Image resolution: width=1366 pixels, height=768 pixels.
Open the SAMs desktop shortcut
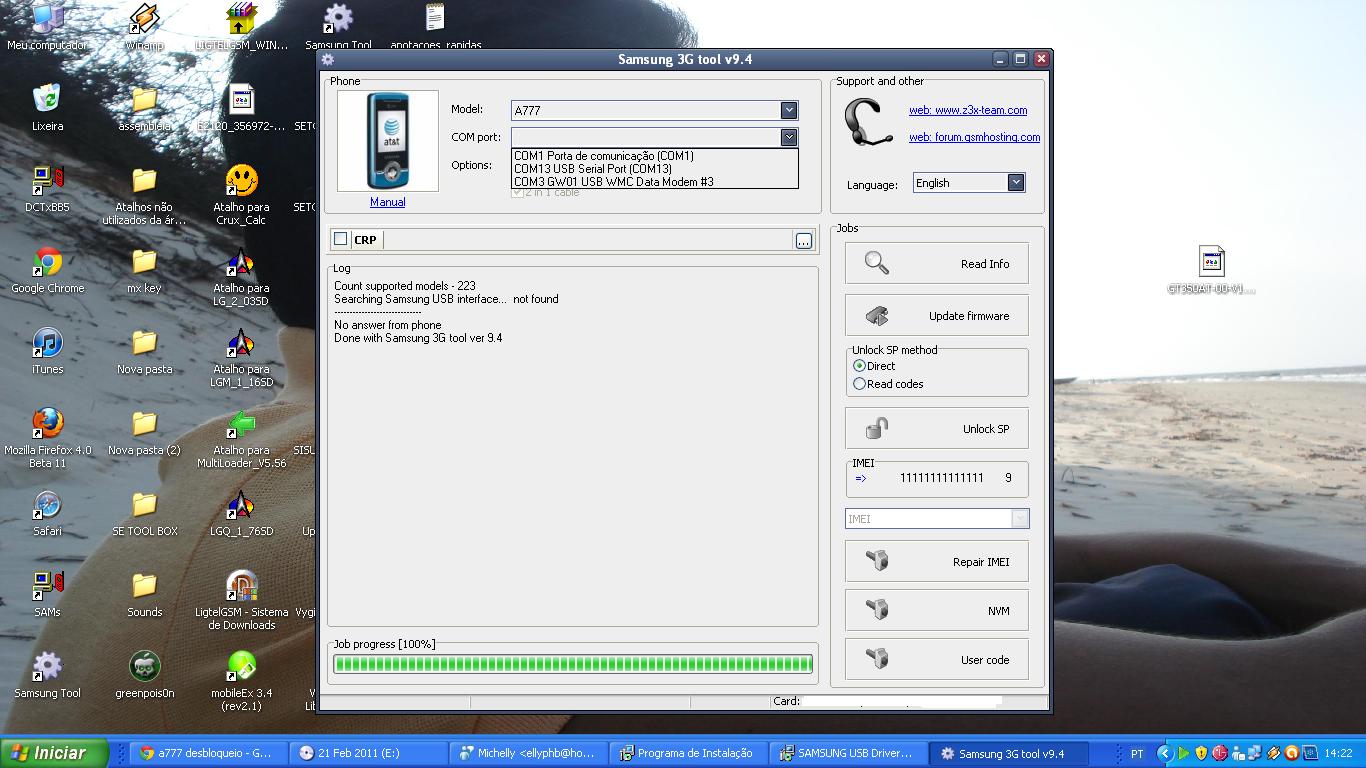pyautogui.click(x=47, y=594)
